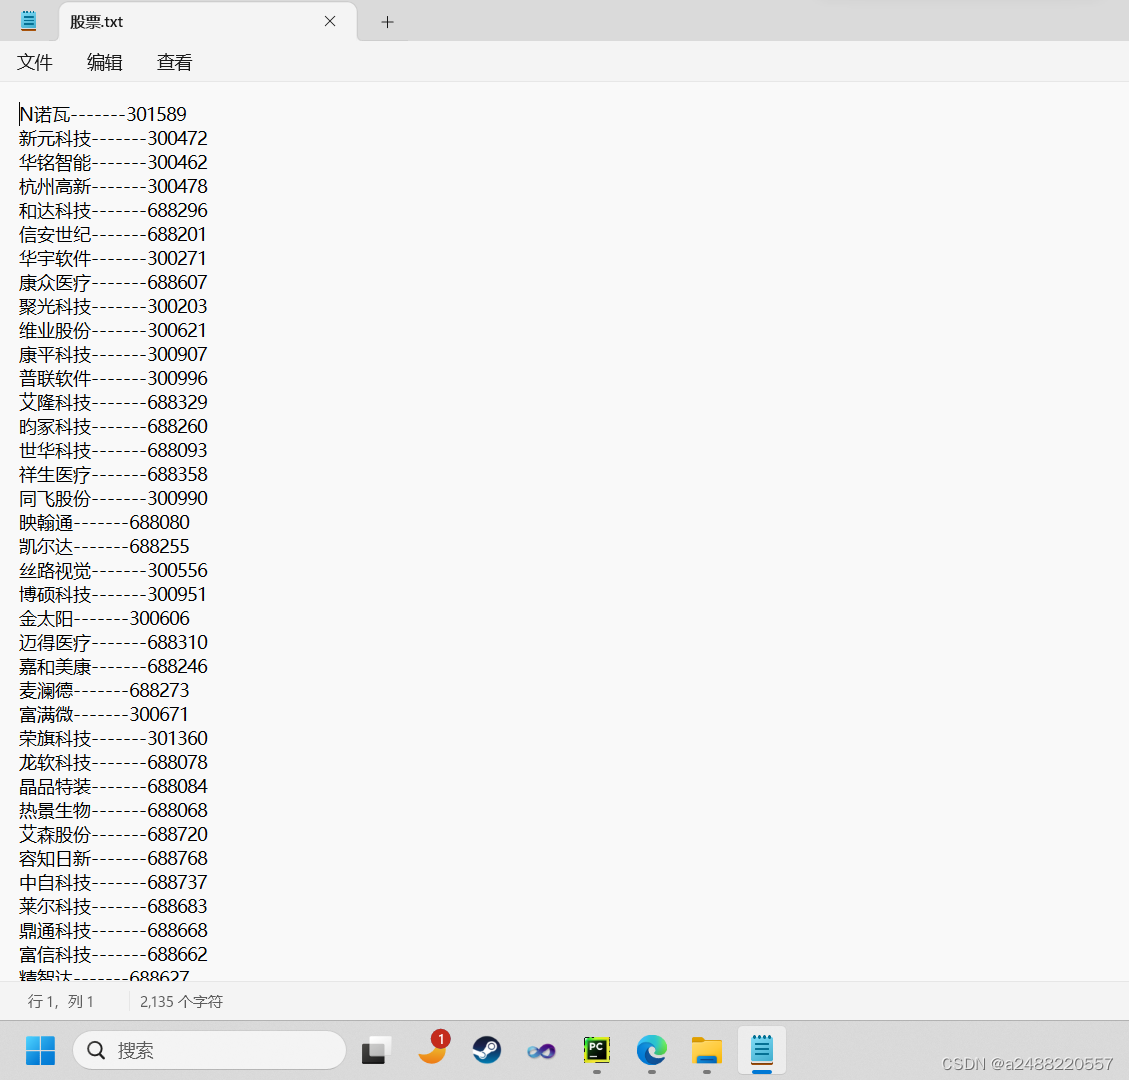Click the Notepad app icon in title bar
Viewport: 1129px width, 1080px height.
coord(28,21)
